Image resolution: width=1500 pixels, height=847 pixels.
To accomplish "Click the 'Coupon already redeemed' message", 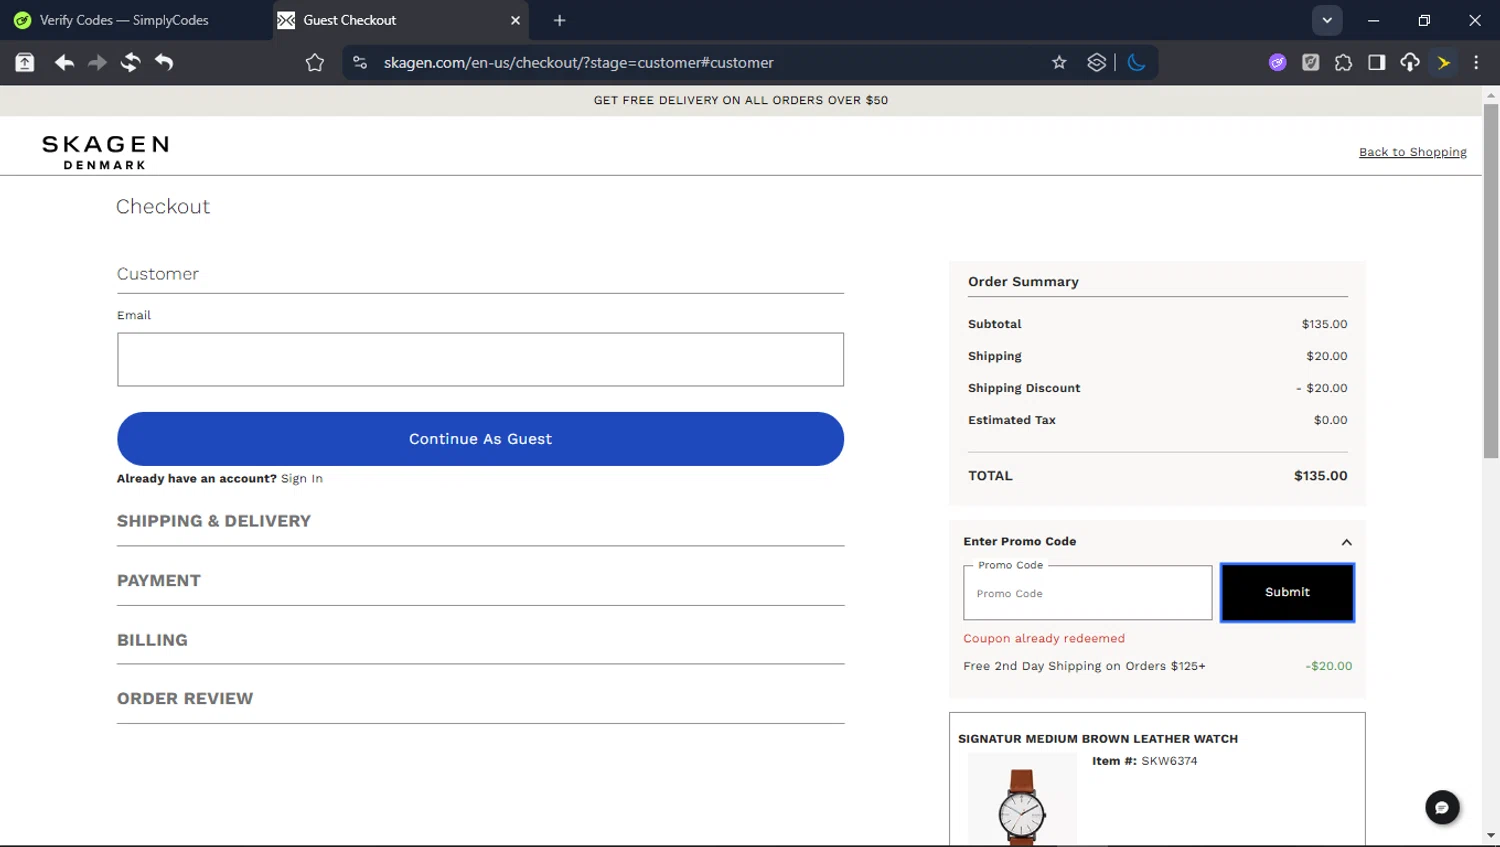I will coord(1044,638).
